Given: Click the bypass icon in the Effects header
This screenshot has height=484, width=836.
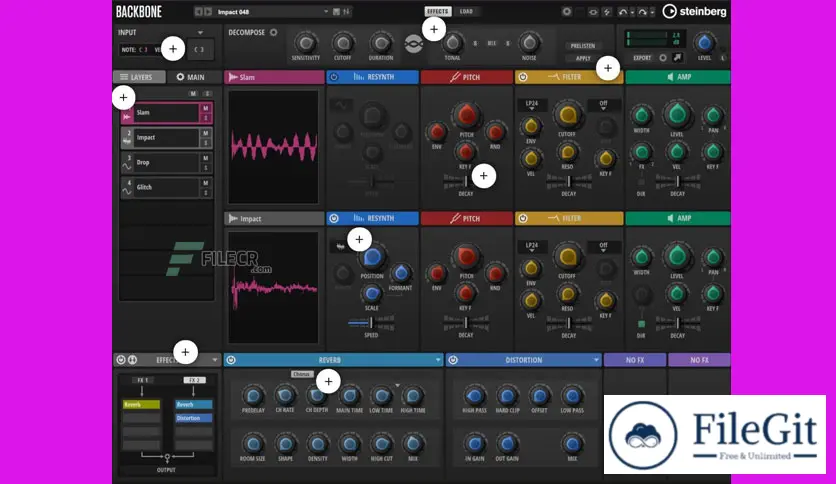Looking at the screenshot, I should click(x=133, y=360).
